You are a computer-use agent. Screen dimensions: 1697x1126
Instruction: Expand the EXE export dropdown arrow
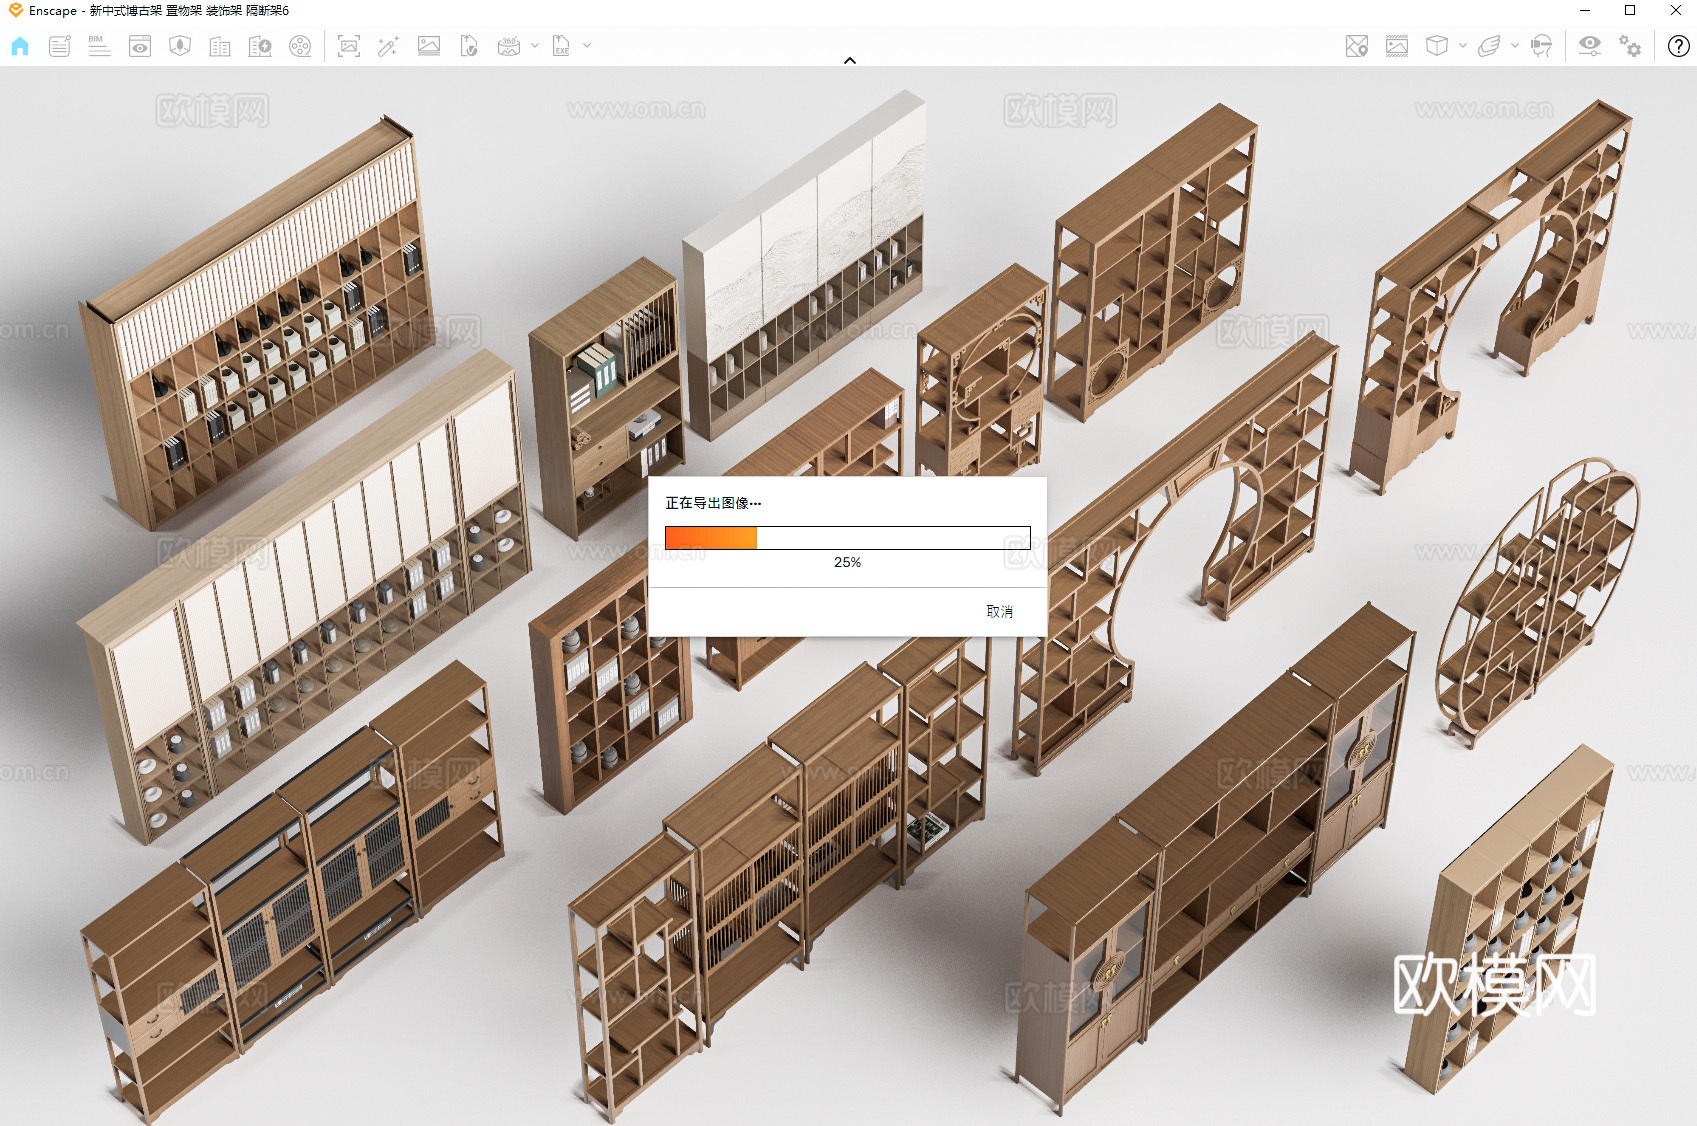[587, 45]
